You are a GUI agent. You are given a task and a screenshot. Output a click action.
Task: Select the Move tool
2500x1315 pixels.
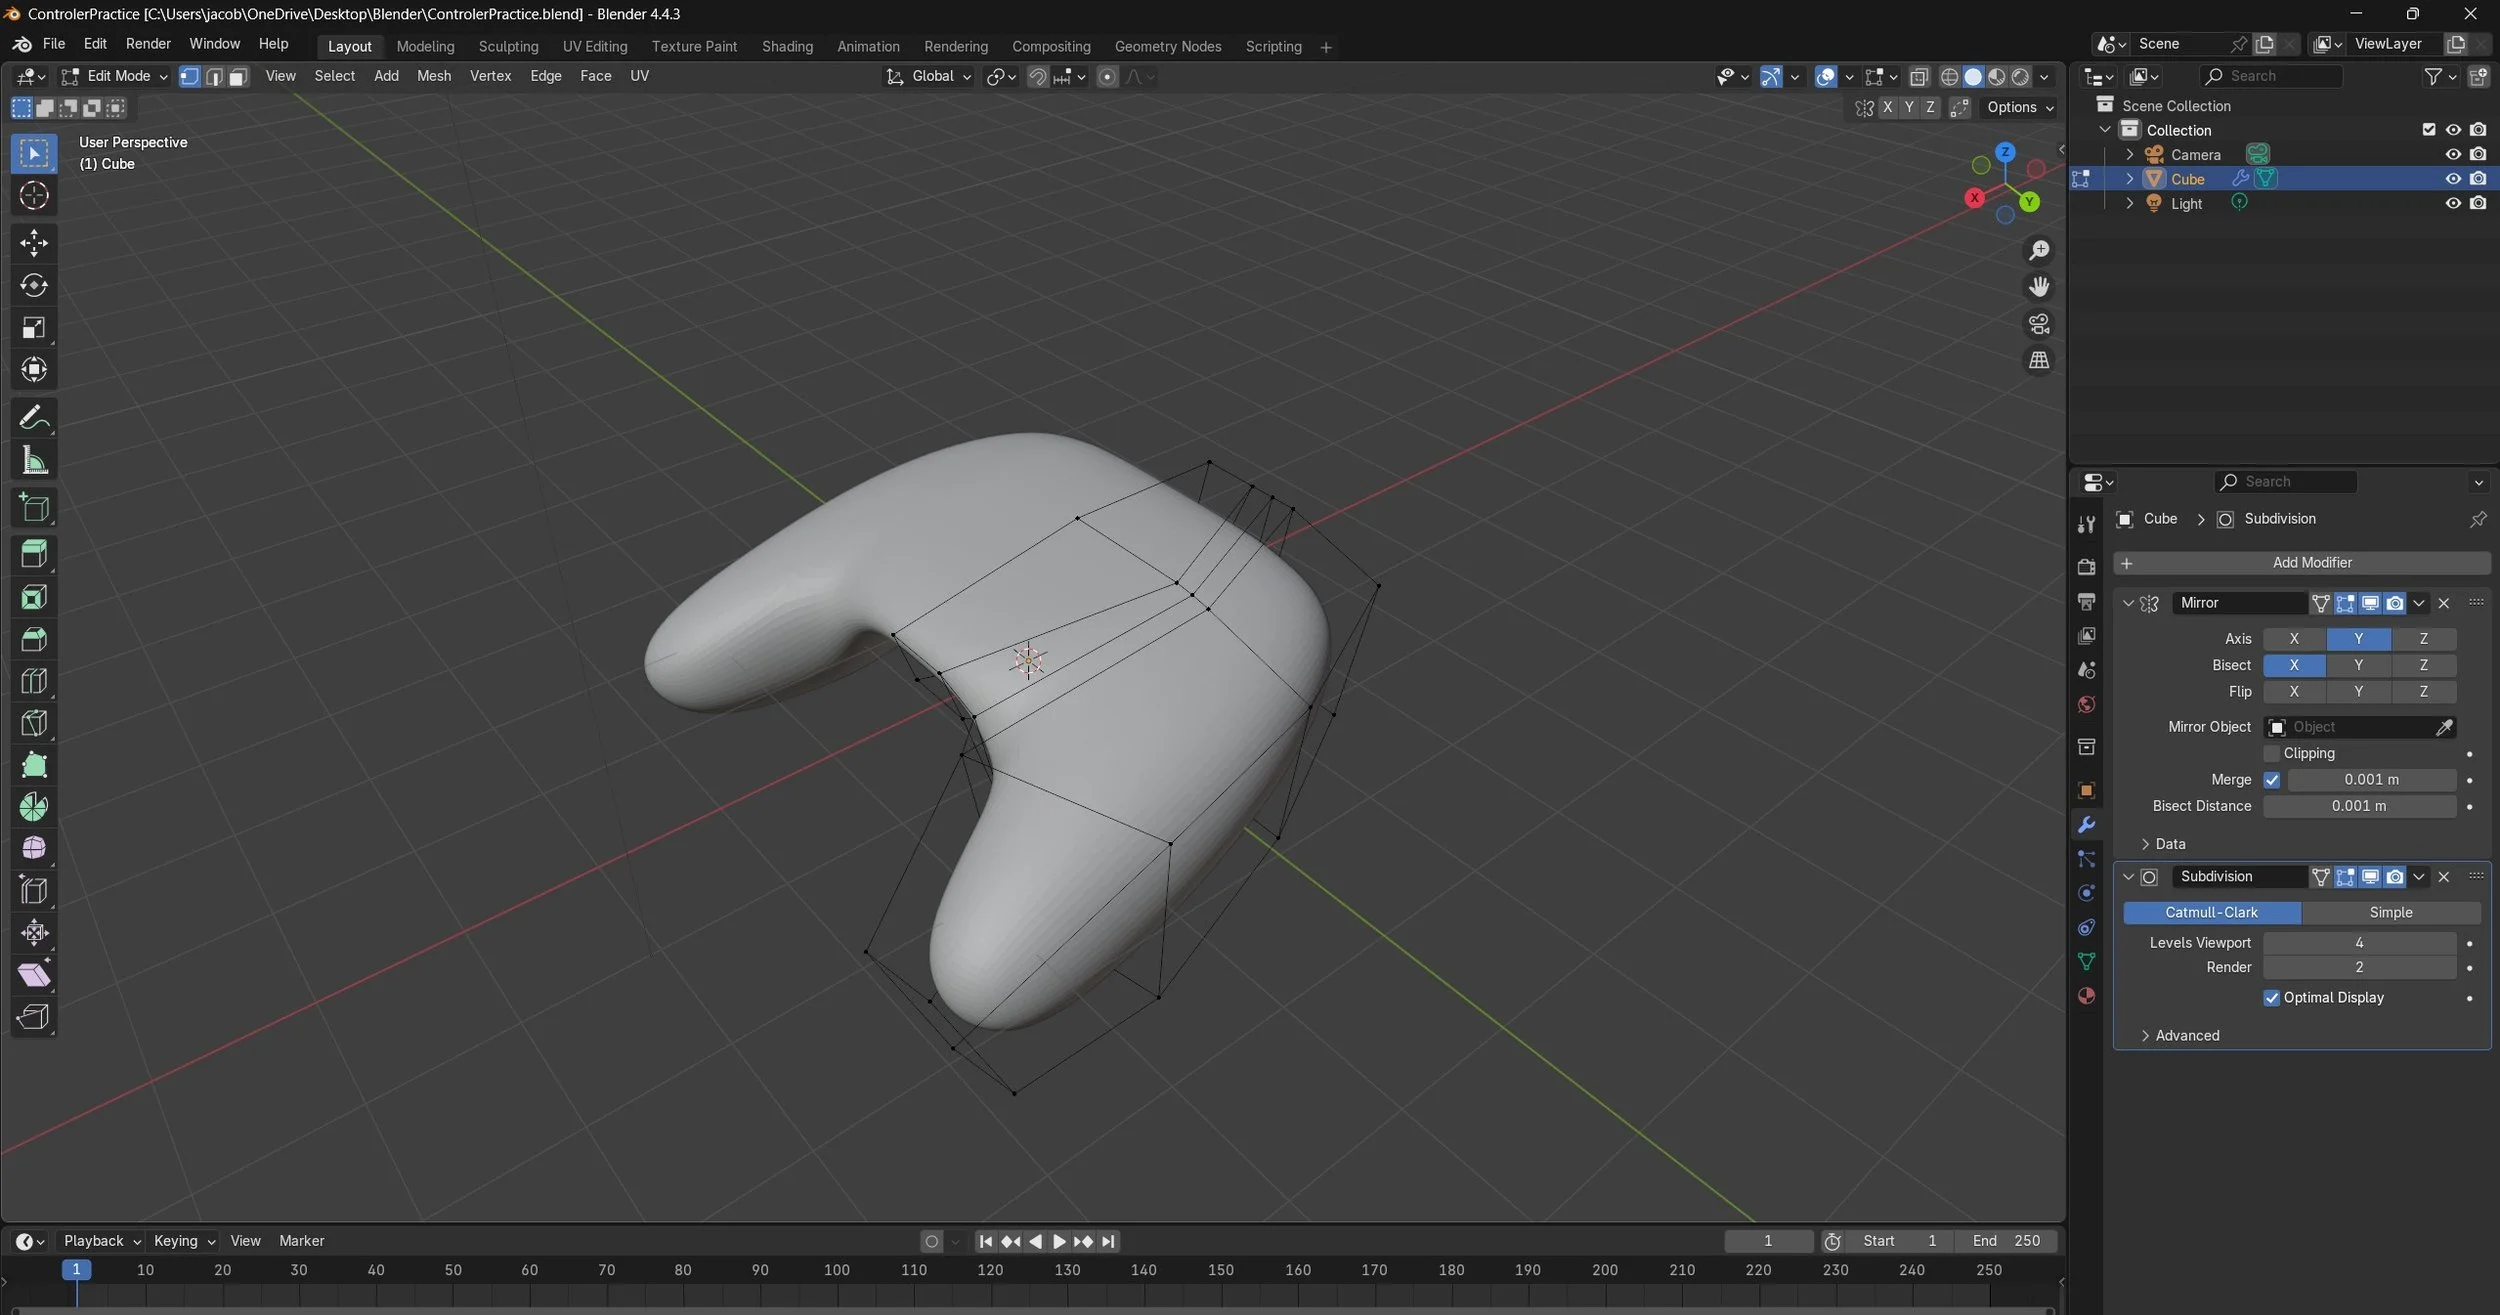click(x=34, y=243)
